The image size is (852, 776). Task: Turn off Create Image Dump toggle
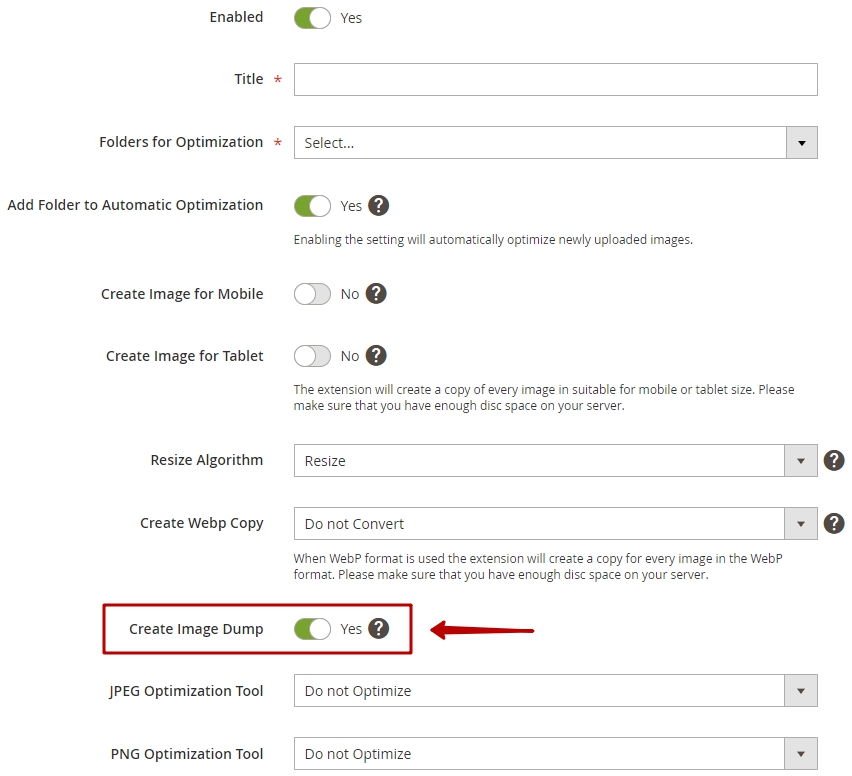pos(312,629)
